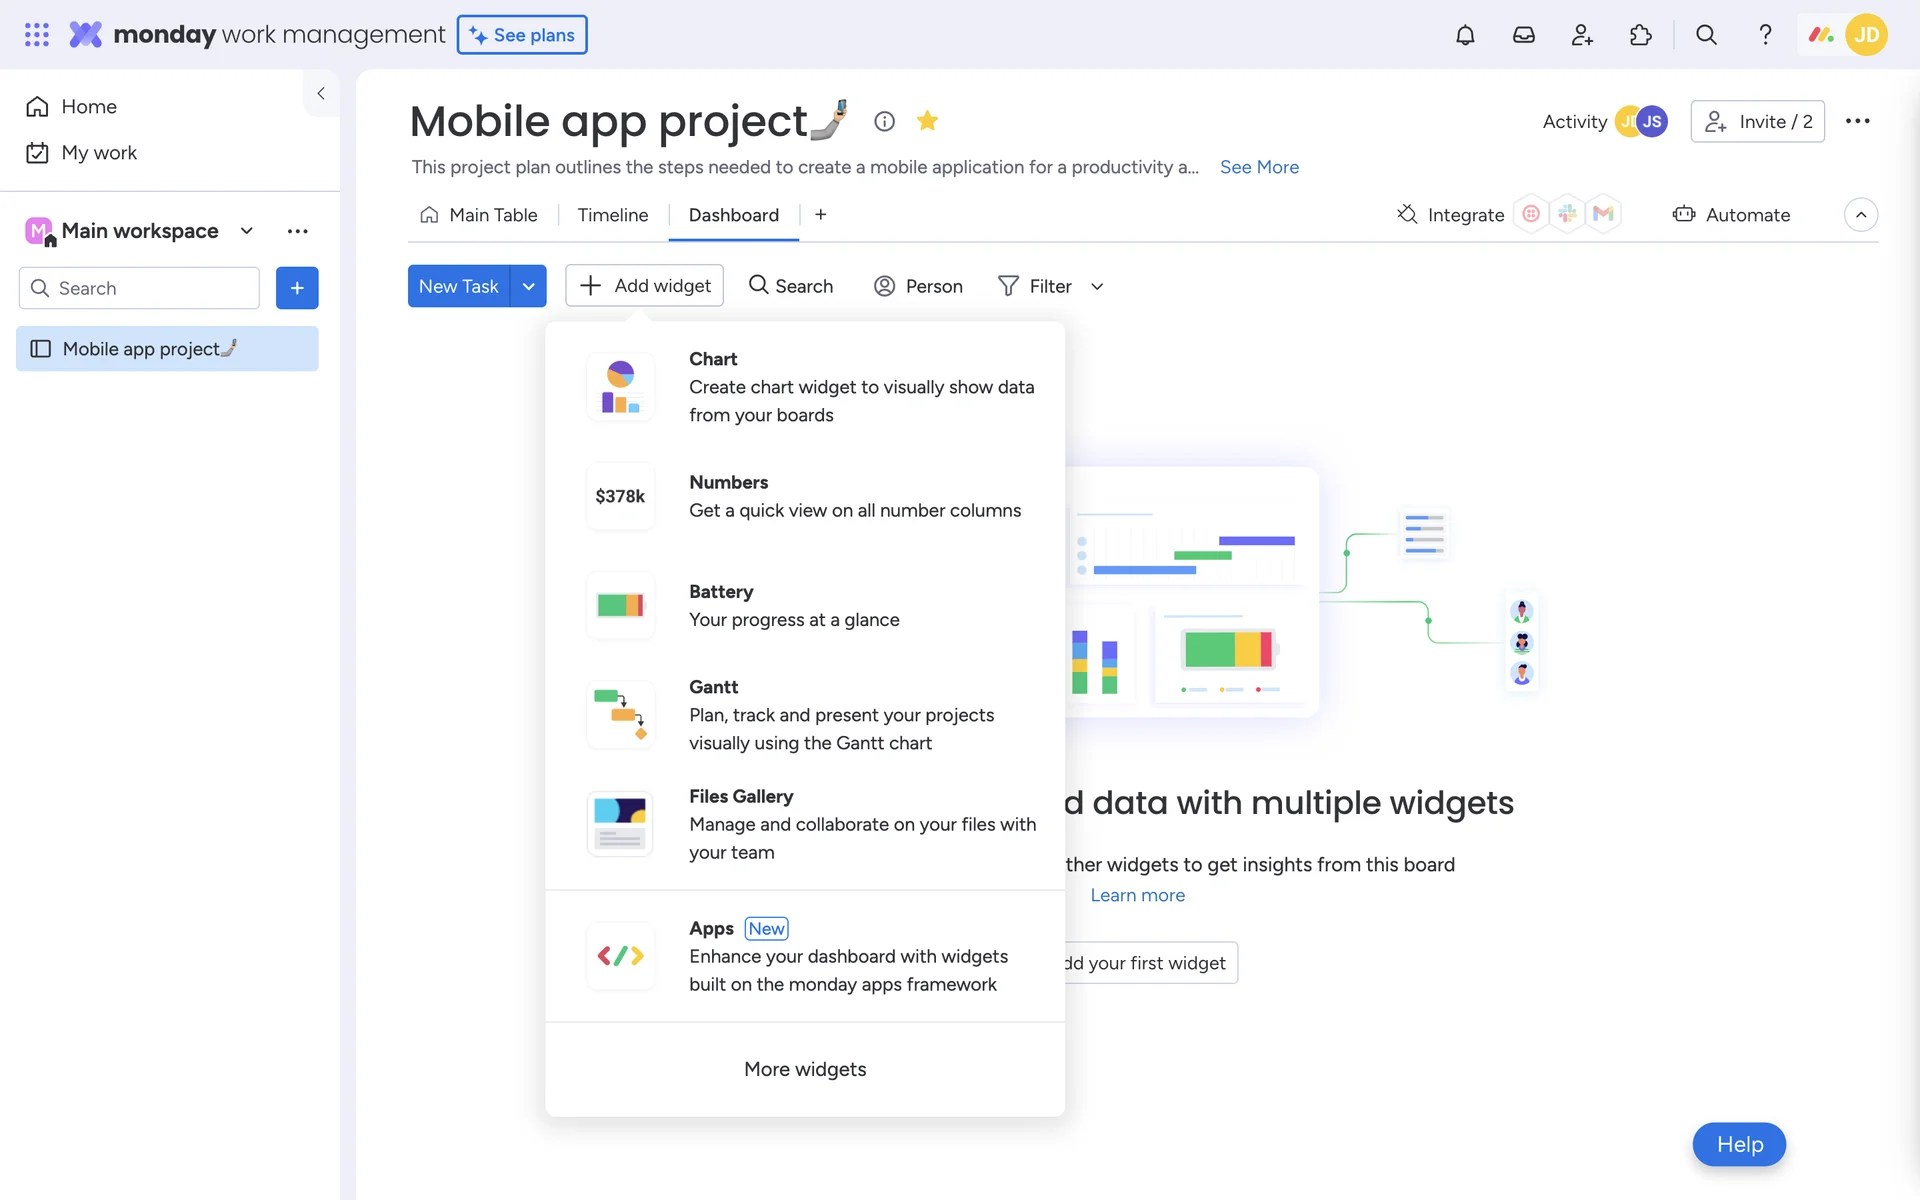Open the product switcher grid icon
The height and width of the screenshot is (1200, 1920).
click(37, 35)
